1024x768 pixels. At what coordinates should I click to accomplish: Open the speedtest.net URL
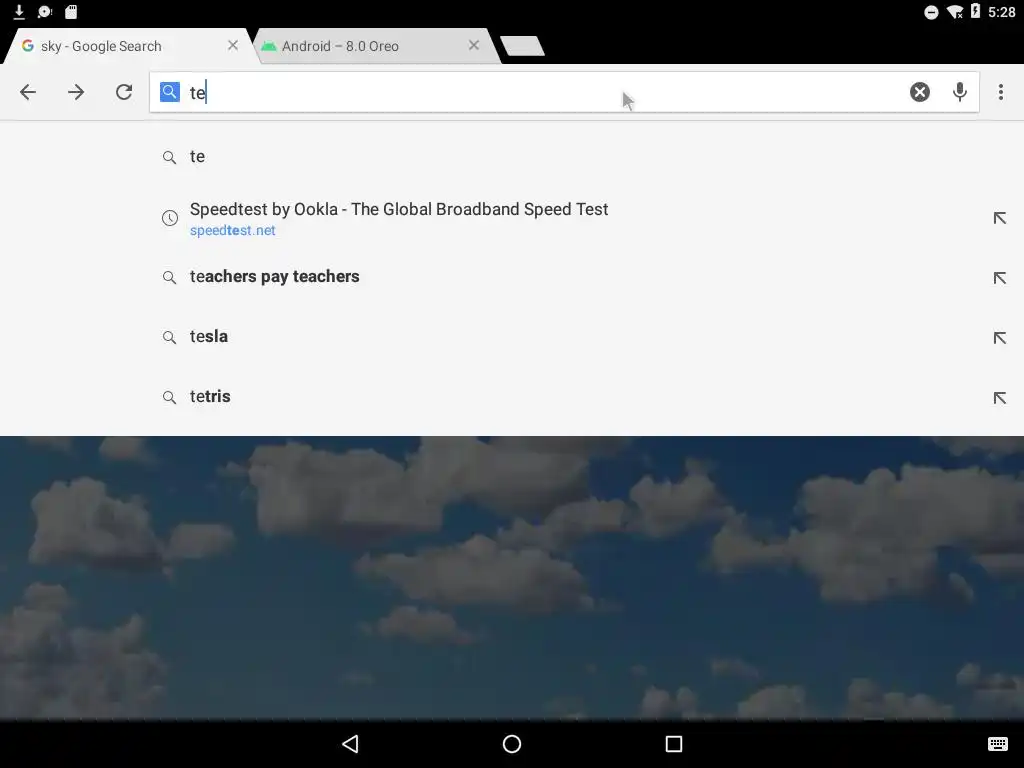click(232, 231)
